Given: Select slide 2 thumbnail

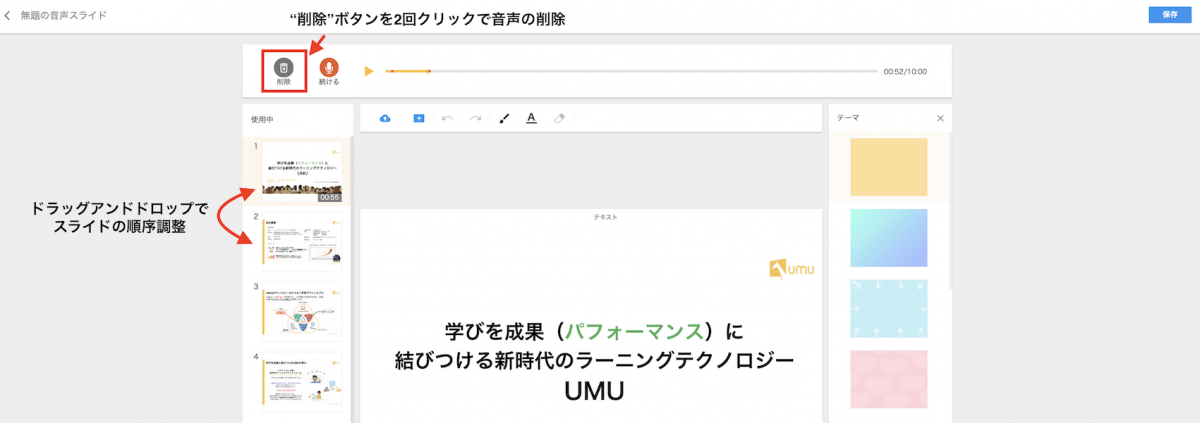Looking at the screenshot, I should coord(301,240).
